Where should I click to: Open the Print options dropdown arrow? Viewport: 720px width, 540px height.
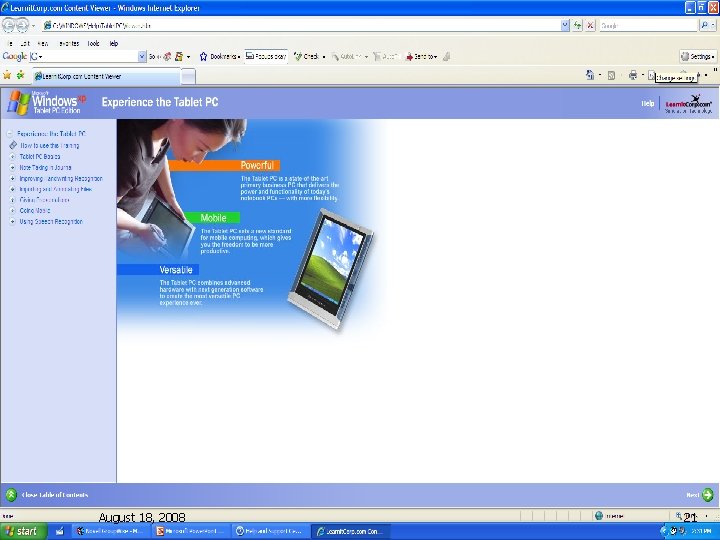point(642,75)
